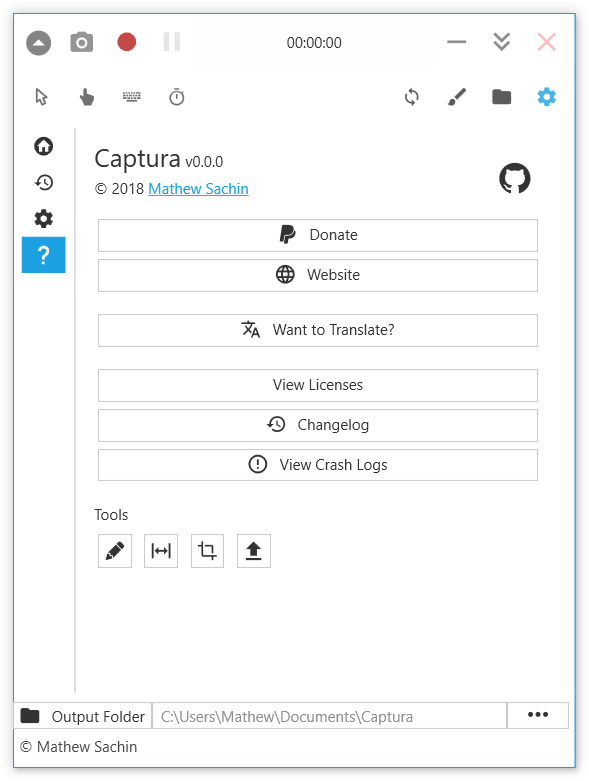Toggle mouse clicks overlay hand icon
This screenshot has width=589, height=781.
[x=87, y=97]
